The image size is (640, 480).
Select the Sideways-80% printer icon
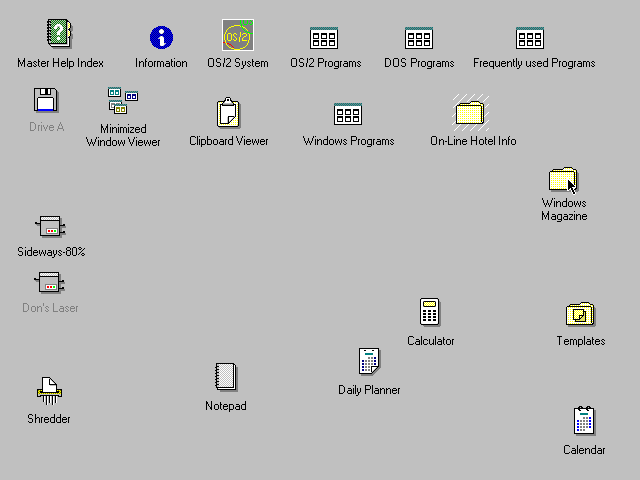[x=51, y=226]
